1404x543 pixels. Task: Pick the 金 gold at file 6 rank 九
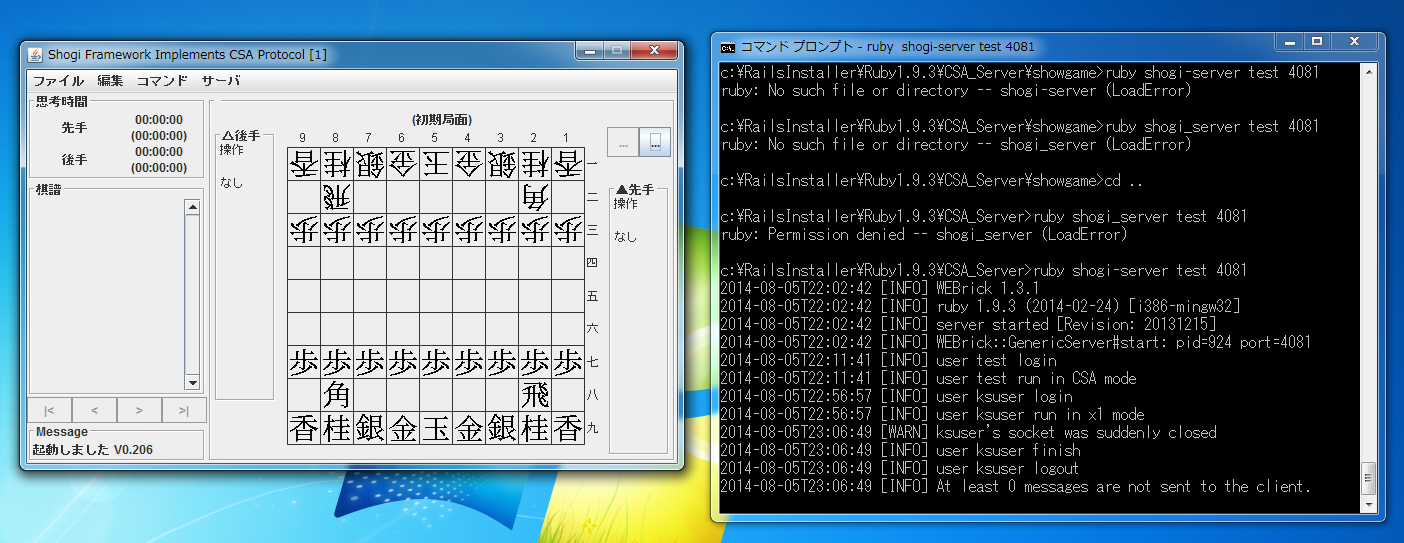(403, 427)
